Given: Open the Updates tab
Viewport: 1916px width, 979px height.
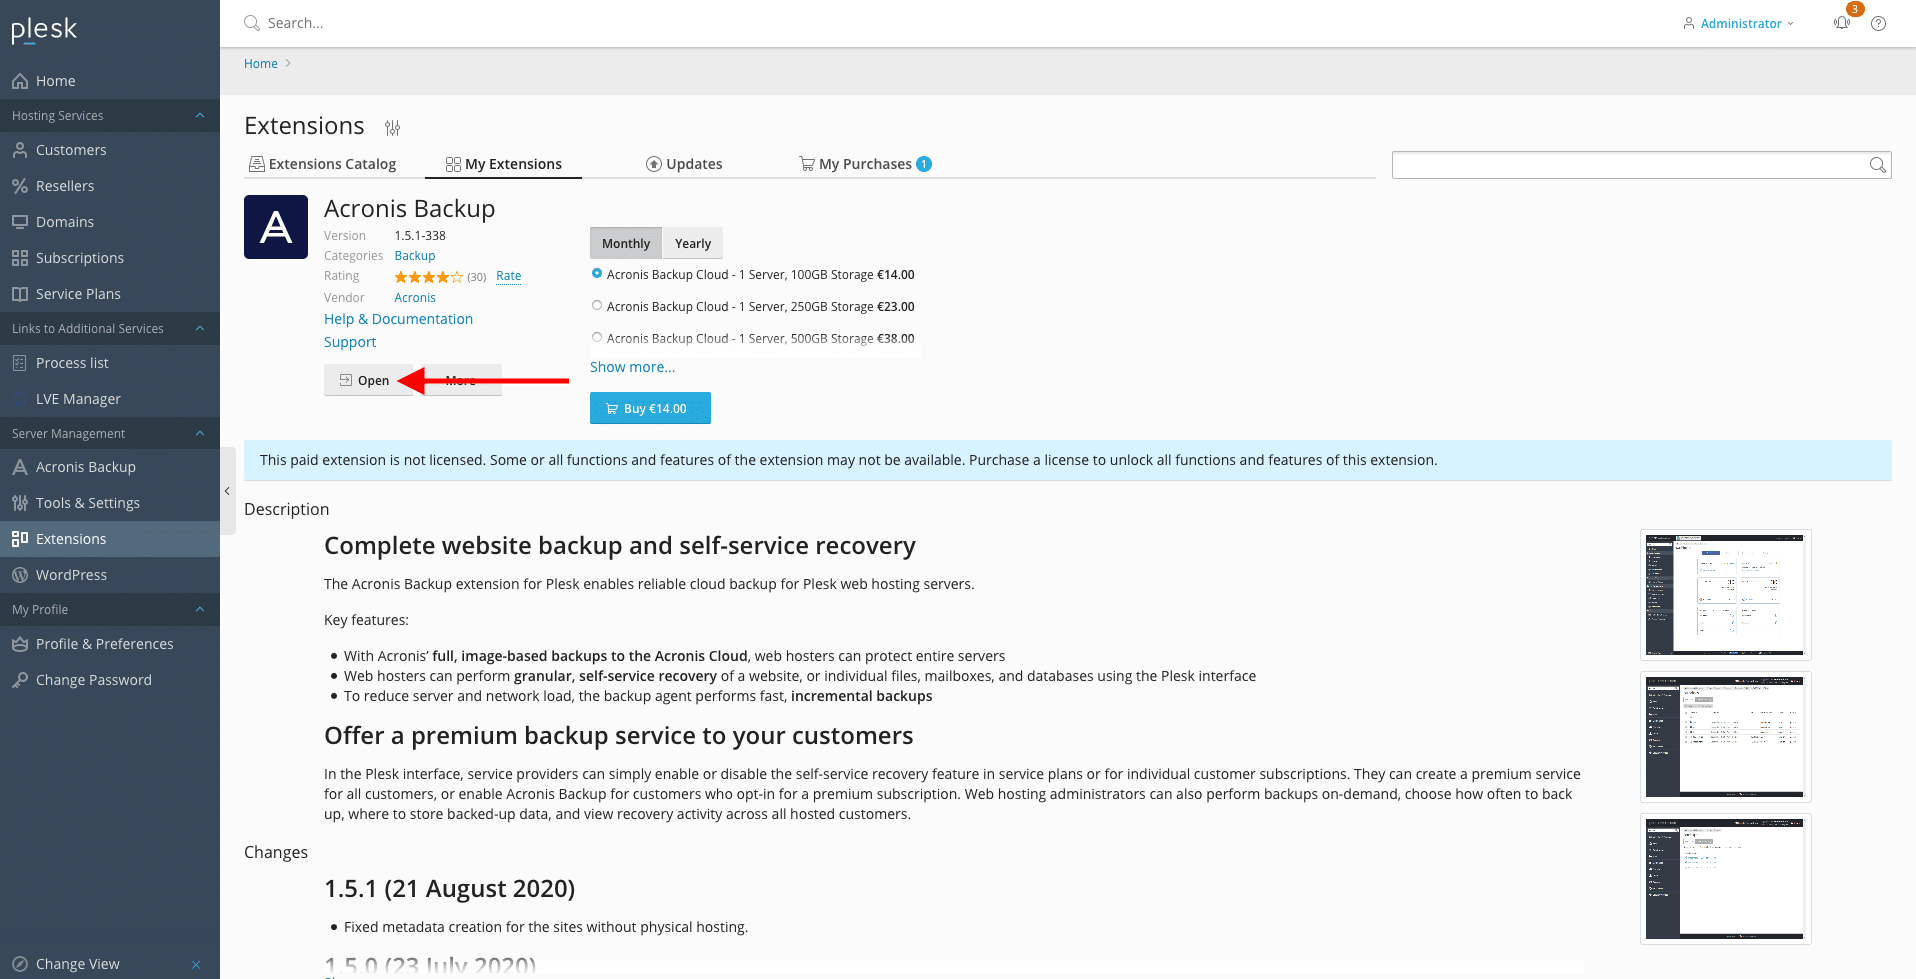Looking at the screenshot, I should point(684,164).
